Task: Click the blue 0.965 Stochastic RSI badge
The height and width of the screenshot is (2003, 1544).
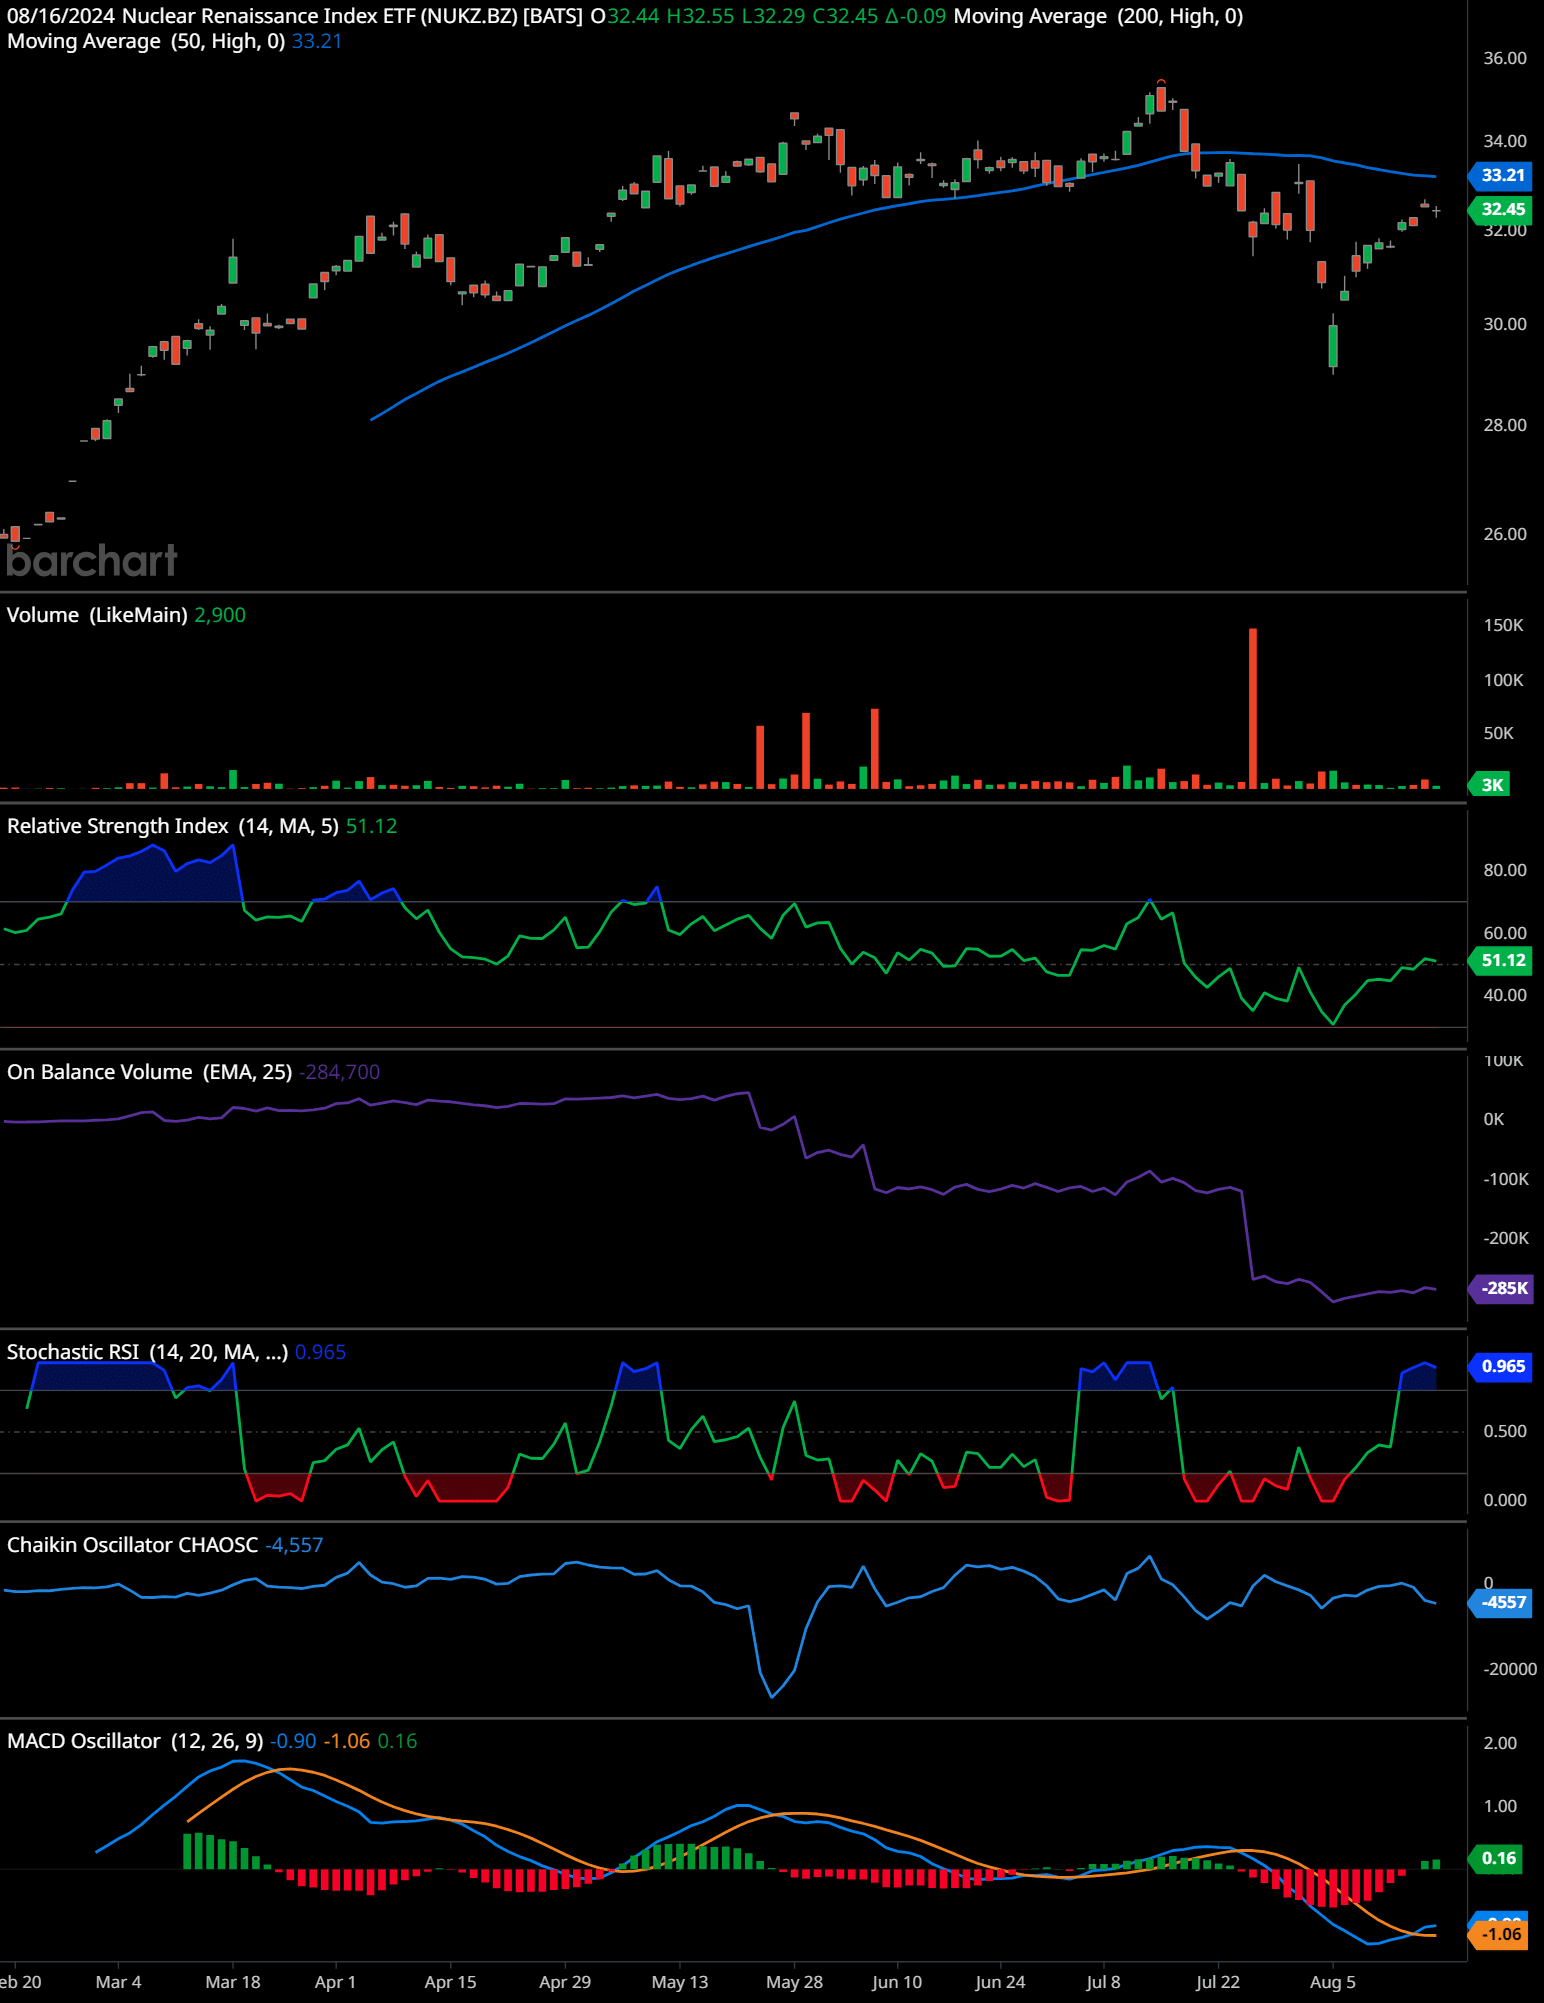Action: [1501, 1366]
